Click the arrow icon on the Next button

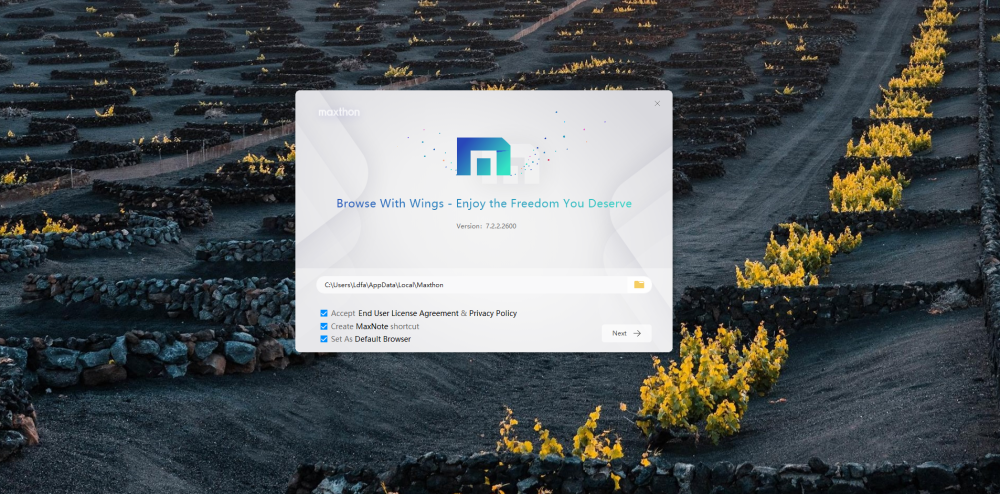click(x=638, y=333)
